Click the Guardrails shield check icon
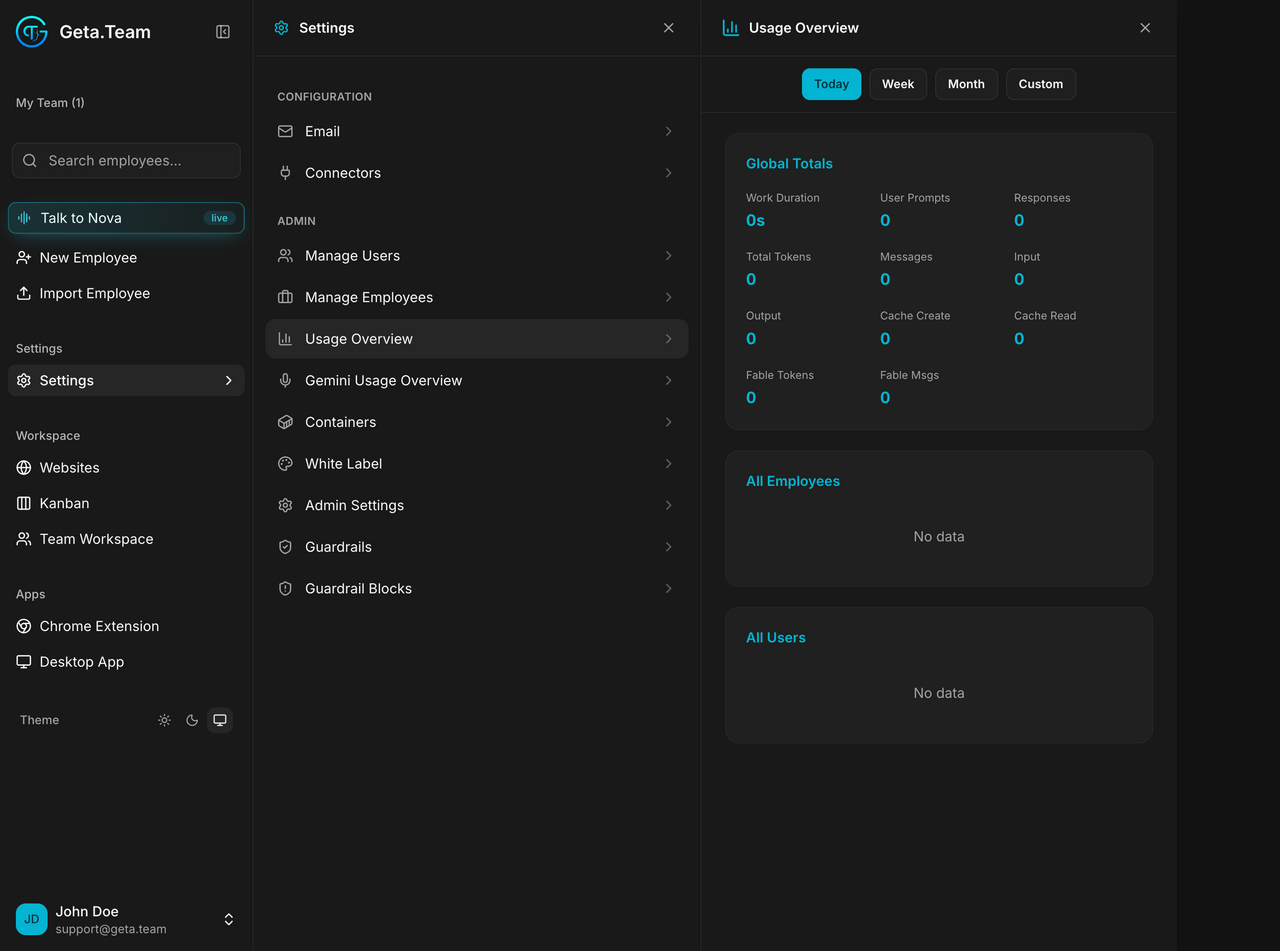The image size is (1280, 951). tap(285, 547)
